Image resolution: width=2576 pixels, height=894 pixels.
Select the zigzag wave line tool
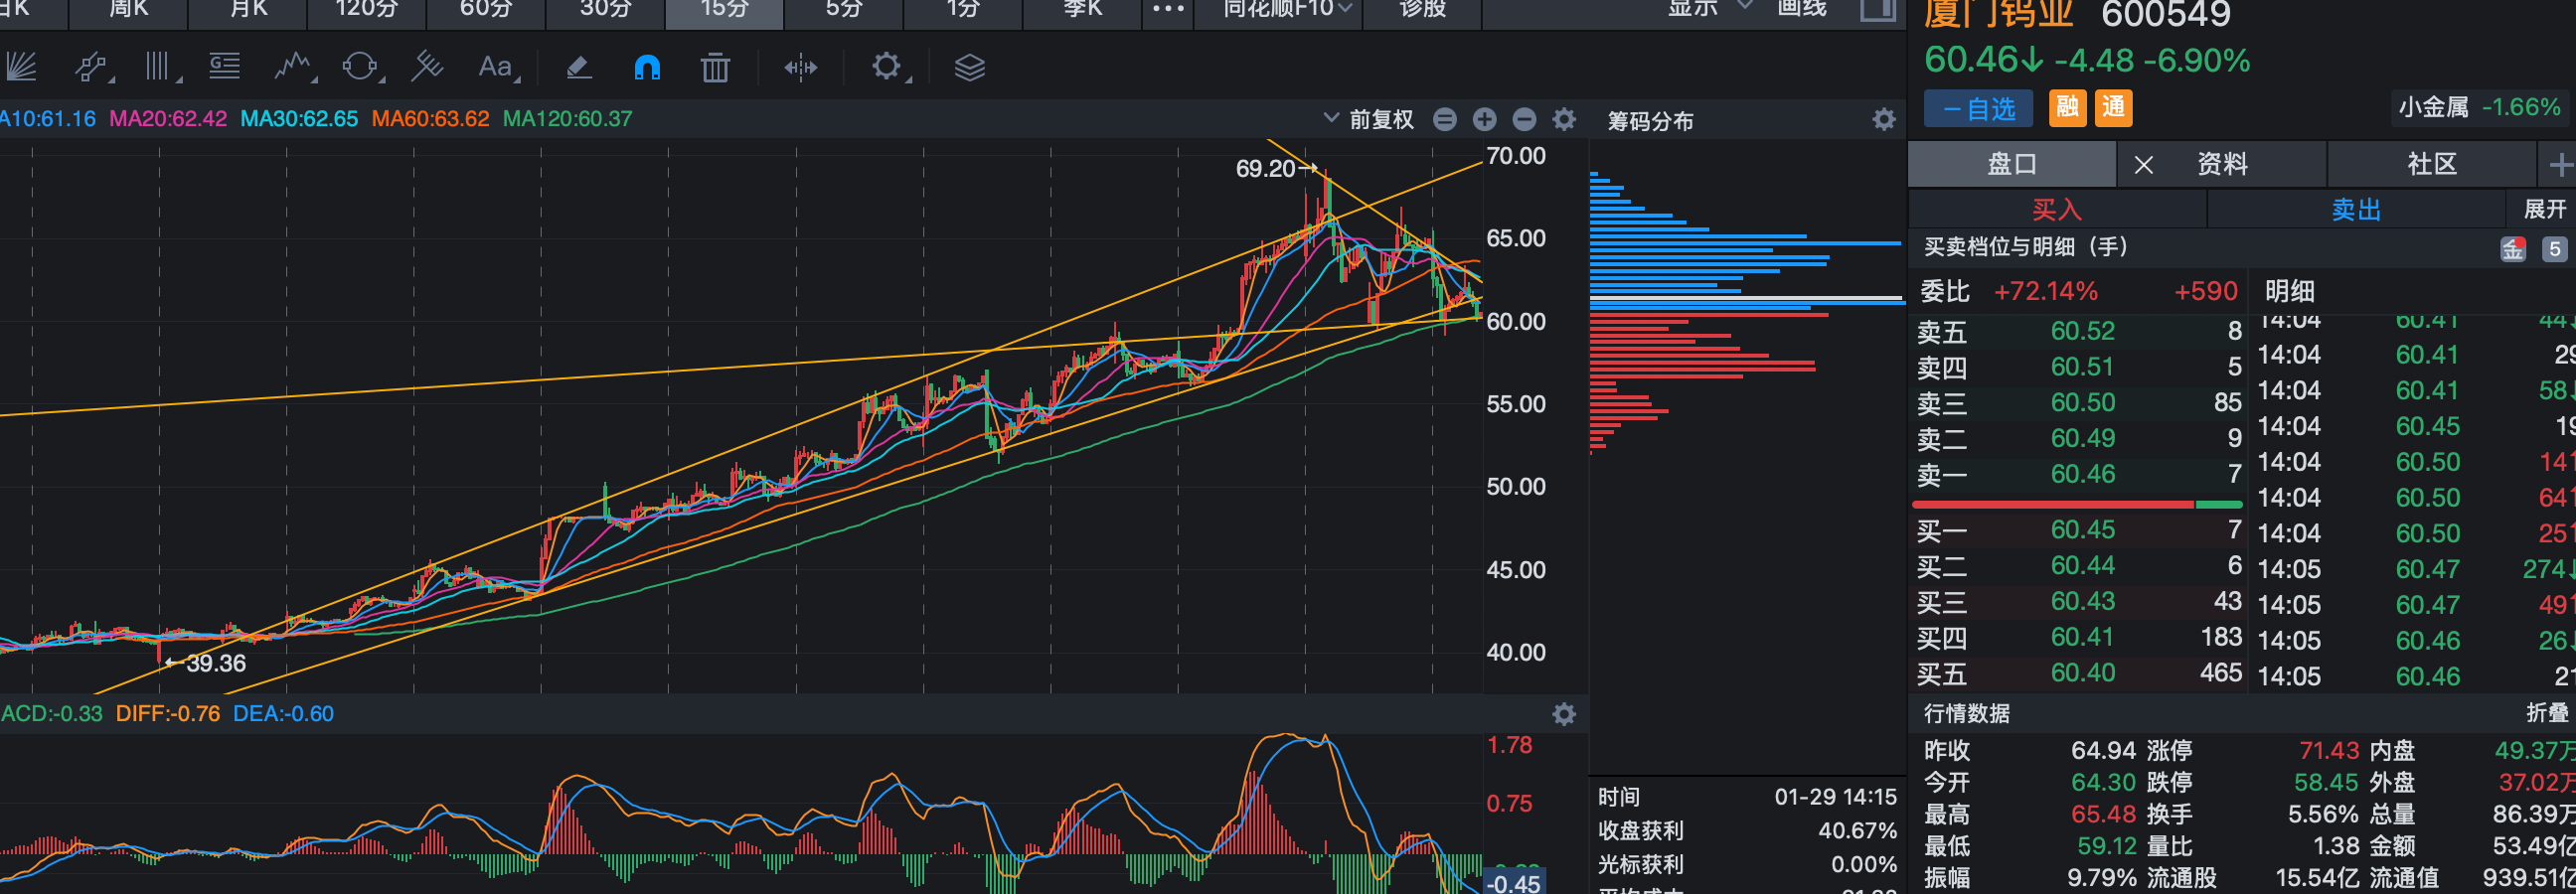[293, 67]
